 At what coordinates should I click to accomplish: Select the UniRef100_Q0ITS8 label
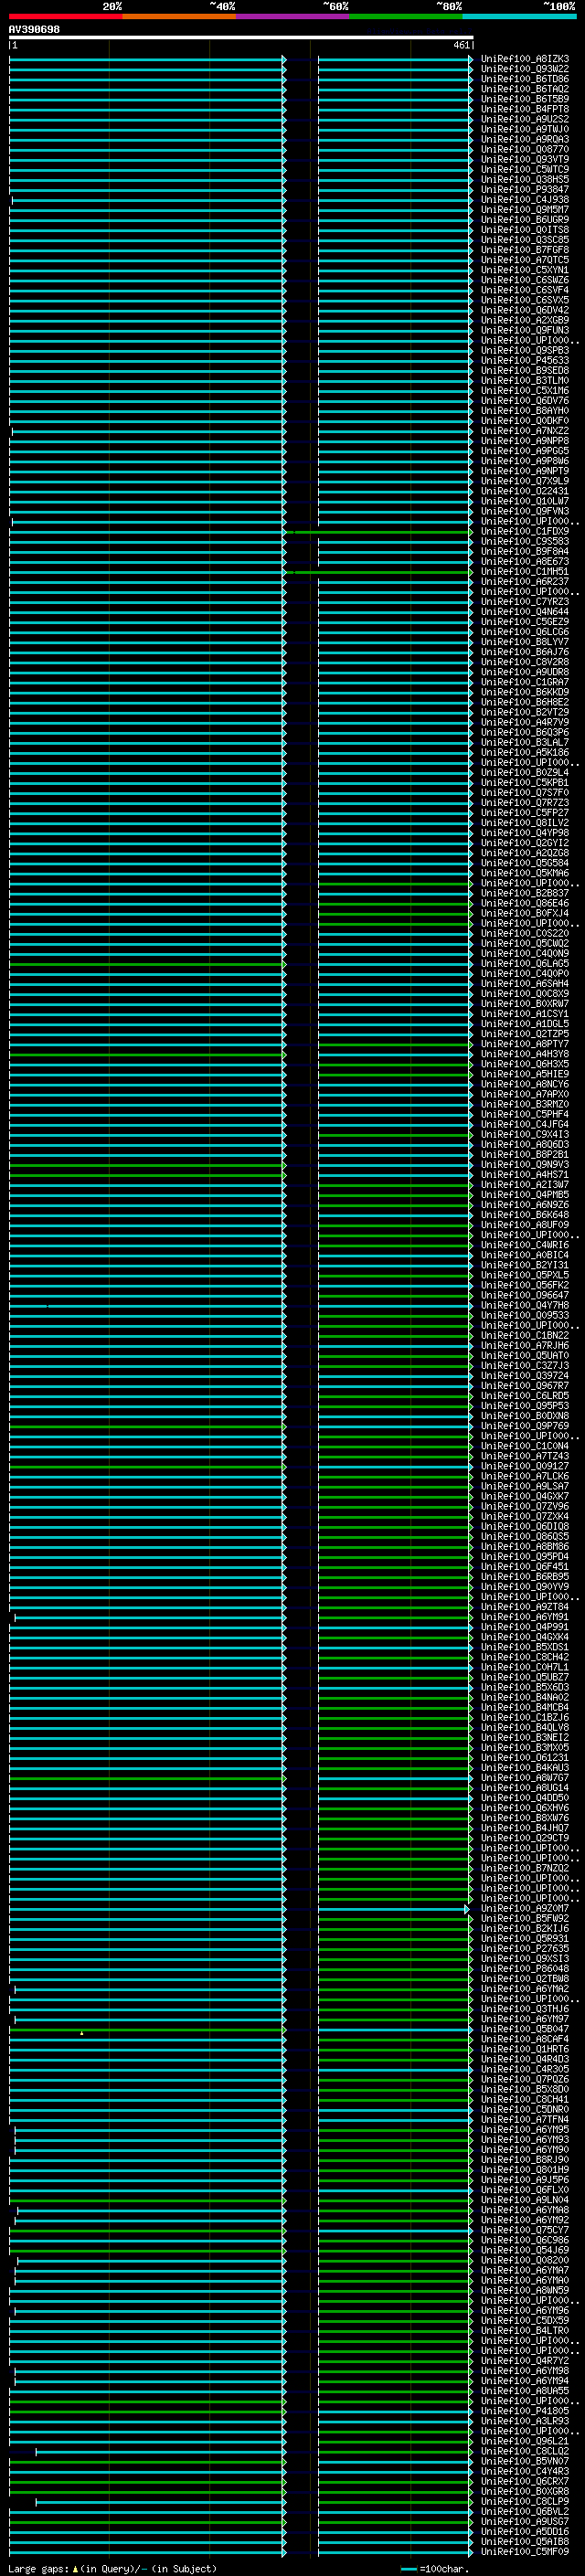point(525,230)
